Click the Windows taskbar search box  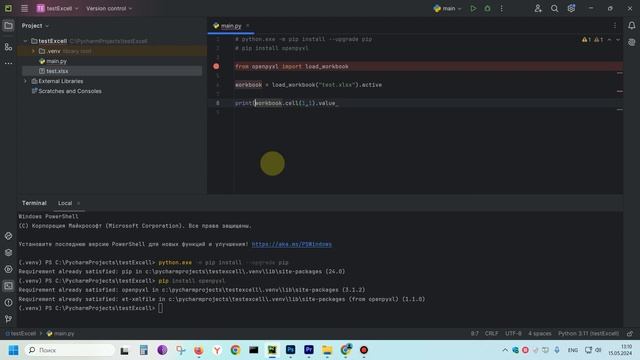(69, 350)
